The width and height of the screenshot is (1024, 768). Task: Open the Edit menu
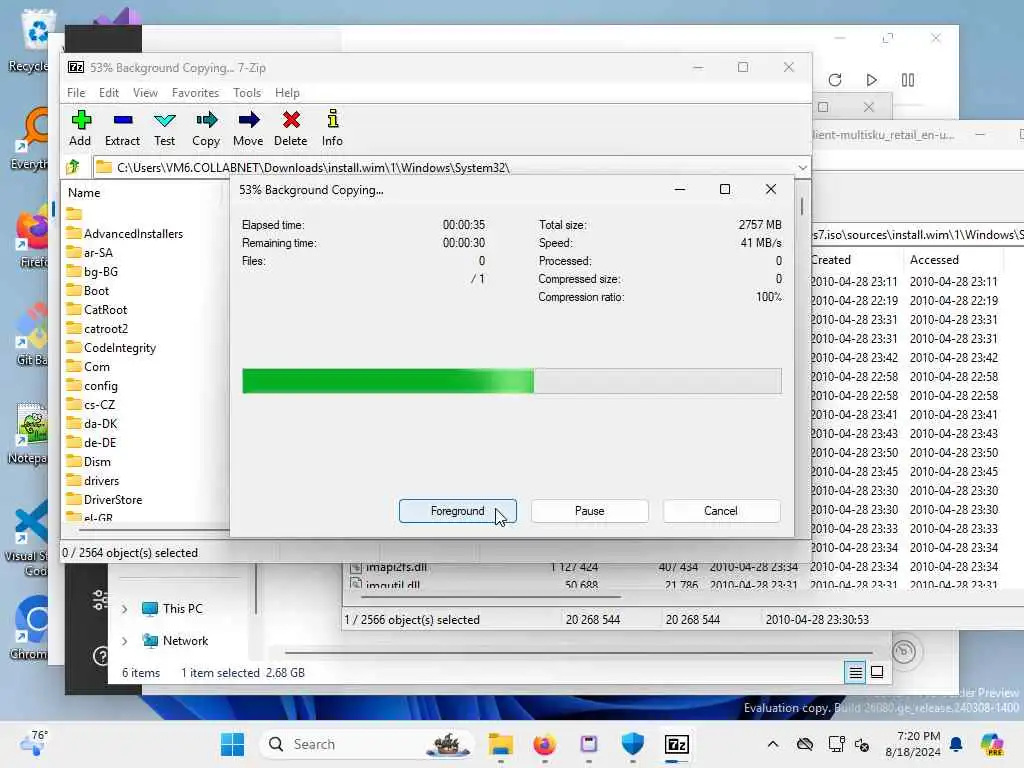tap(108, 93)
